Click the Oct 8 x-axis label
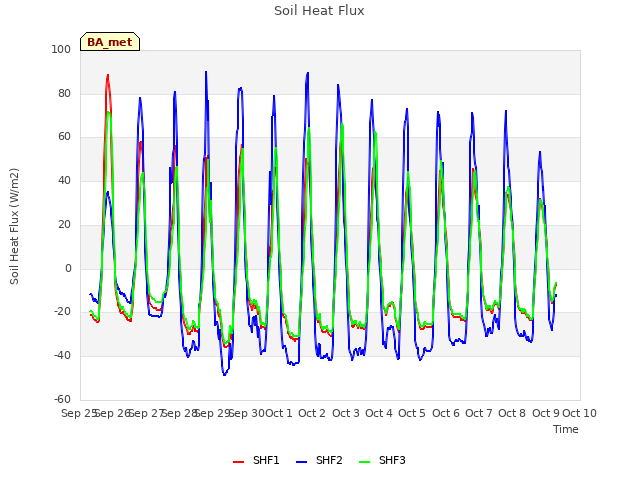The image size is (640, 480). (x=512, y=413)
